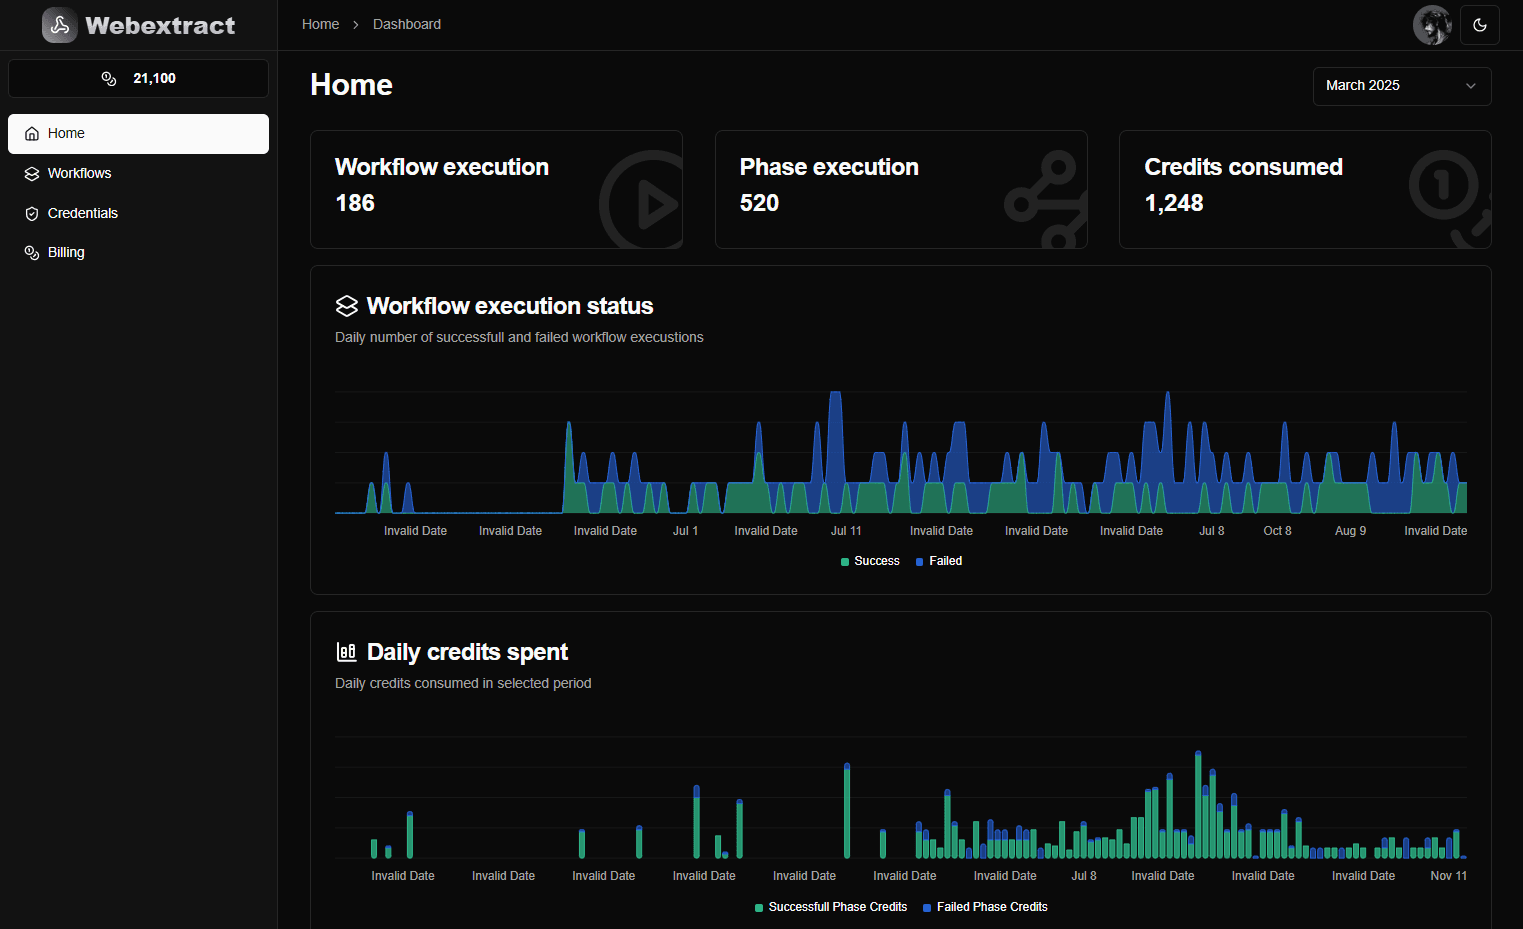Click the Aug 9 axis label
This screenshot has width=1523, height=929.
point(1350,531)
